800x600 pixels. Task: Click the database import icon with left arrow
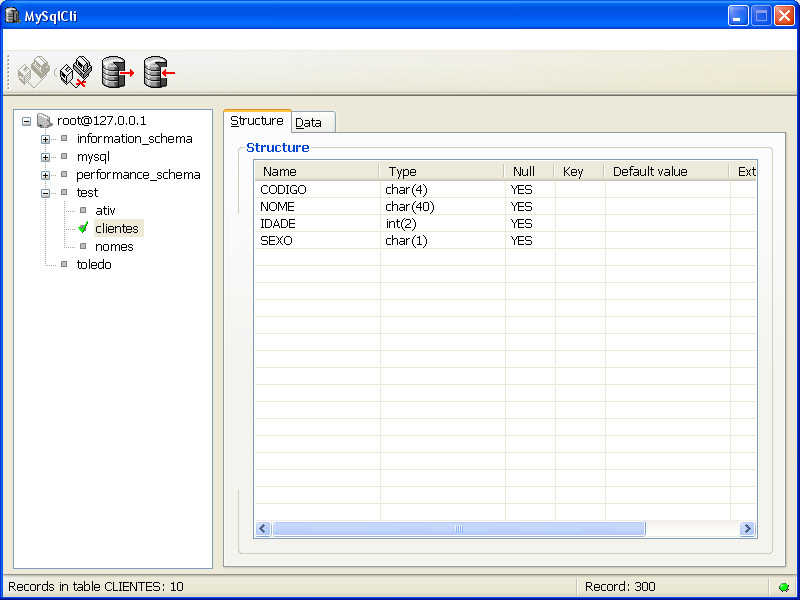tap(159, 72)
